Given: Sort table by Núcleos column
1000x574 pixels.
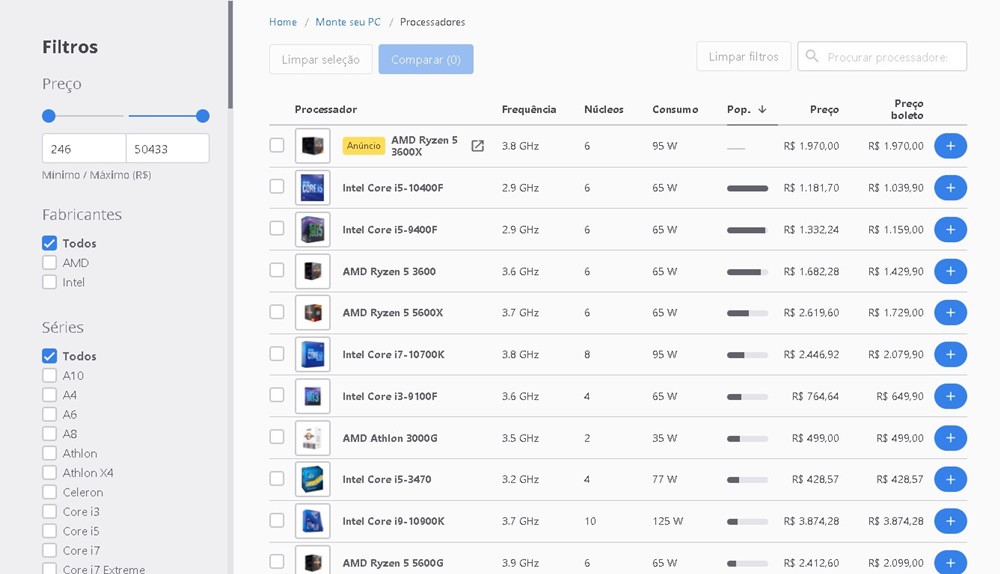Looking at the screenshot, I should point(603,109).
